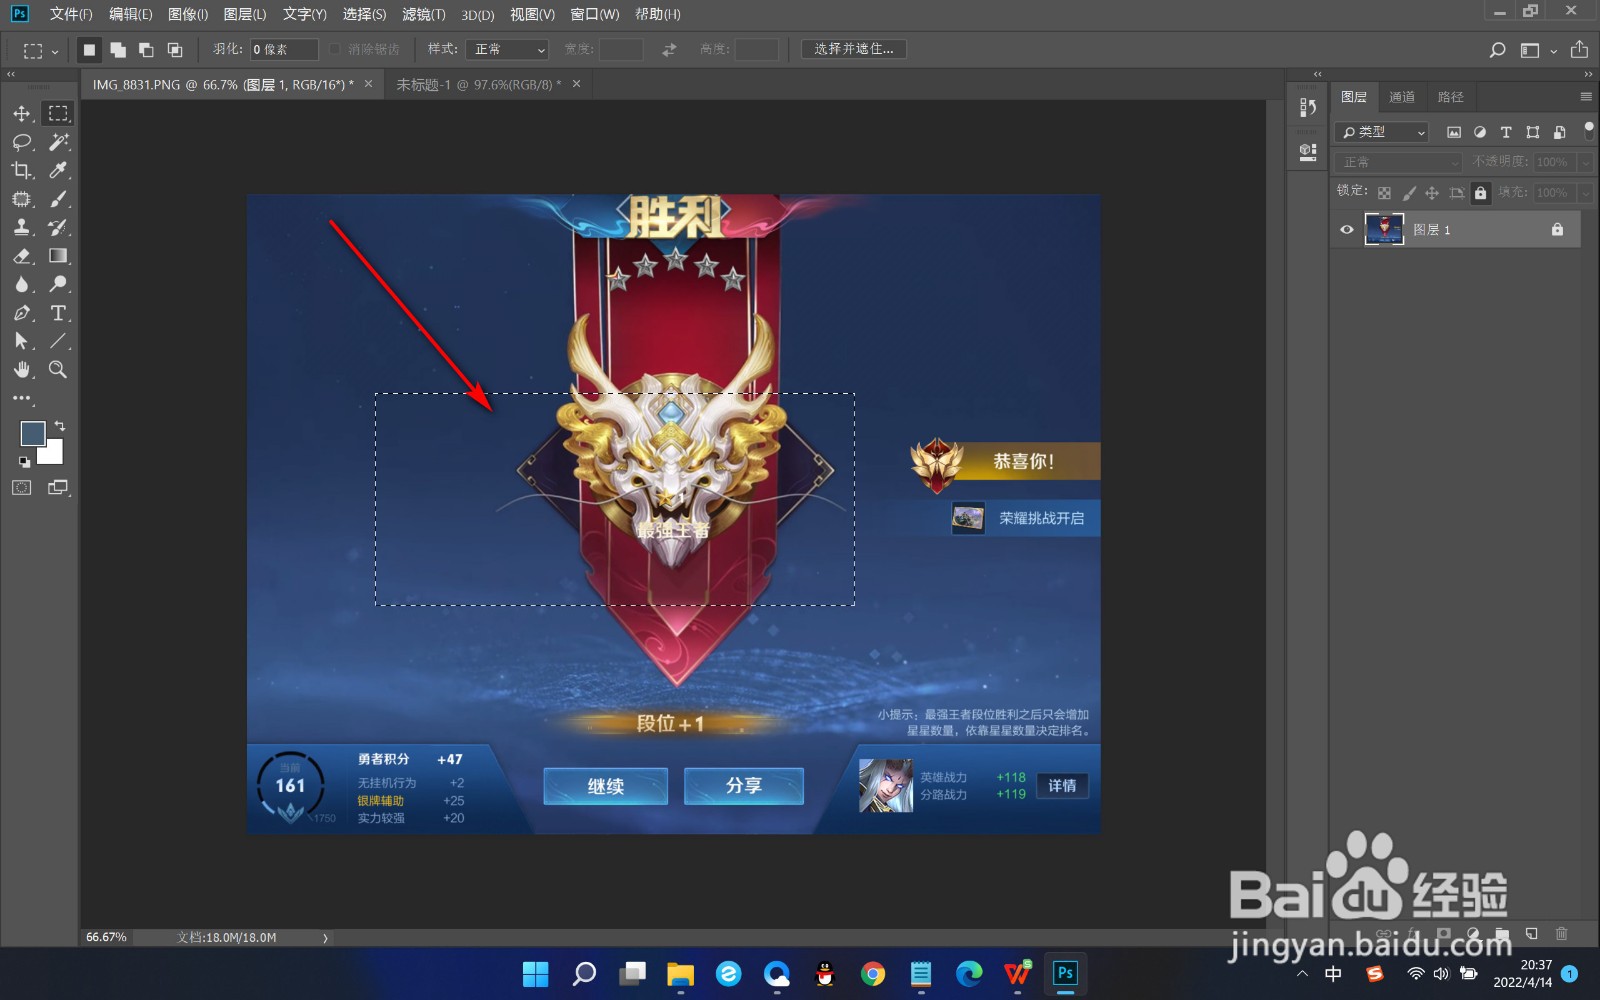Select the Brush tool
This screenshot has width=1600, height=1000.
(59, 199)
